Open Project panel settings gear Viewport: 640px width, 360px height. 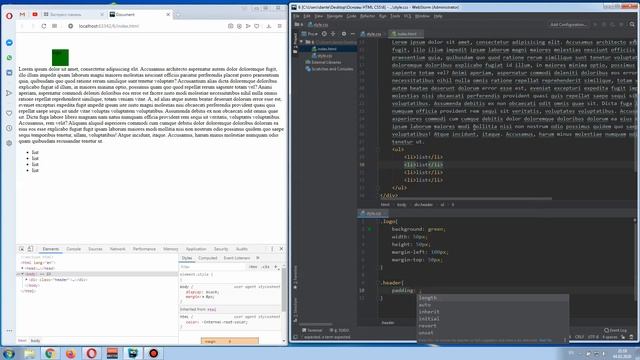[x=344, y=34]
